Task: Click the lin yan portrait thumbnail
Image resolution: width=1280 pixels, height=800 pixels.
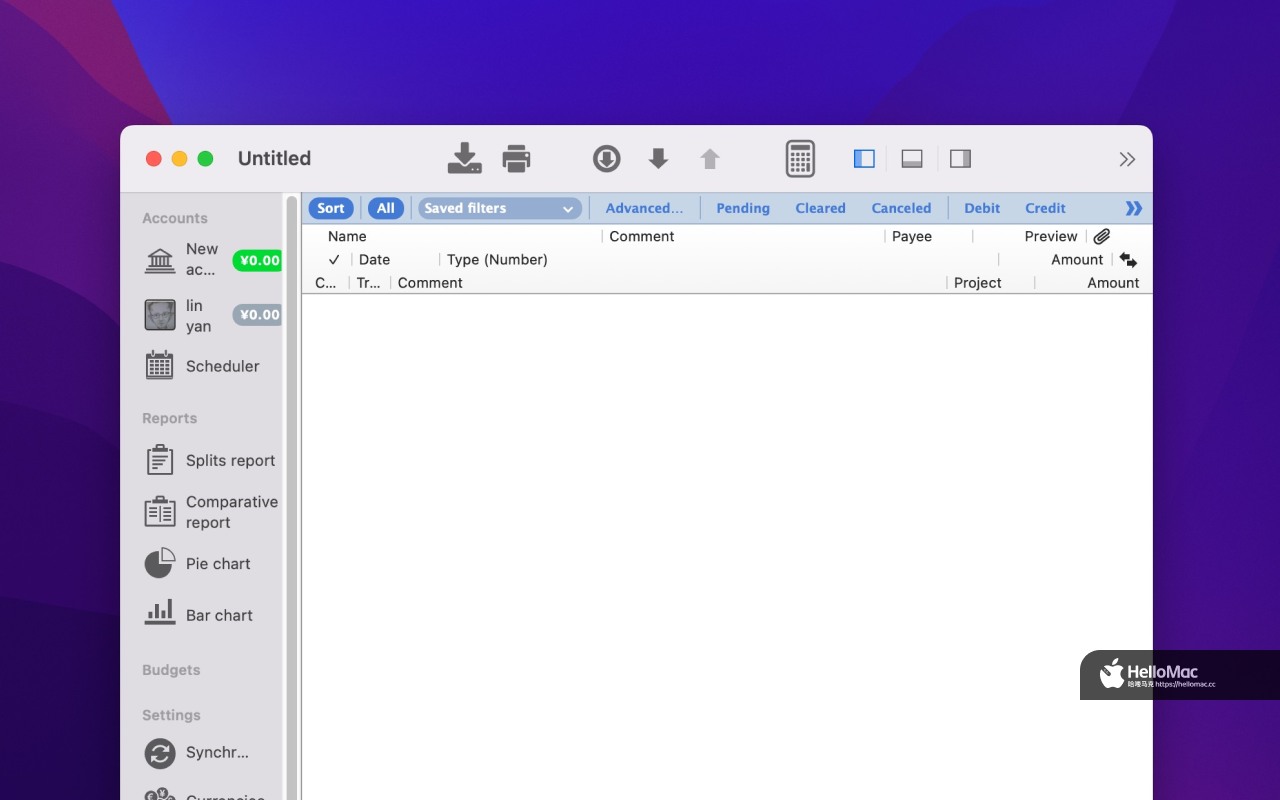Action: (160, 316)
